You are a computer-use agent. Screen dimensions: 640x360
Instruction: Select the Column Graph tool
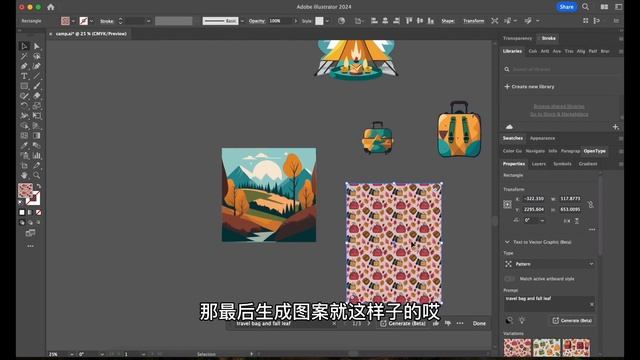coord(37,156)
